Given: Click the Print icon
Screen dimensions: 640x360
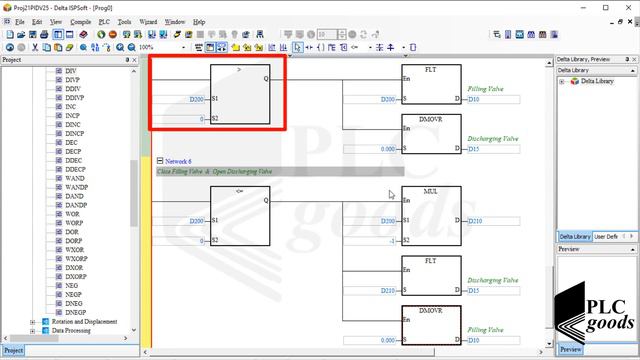Looking at the screenshot, I should 44,35.
